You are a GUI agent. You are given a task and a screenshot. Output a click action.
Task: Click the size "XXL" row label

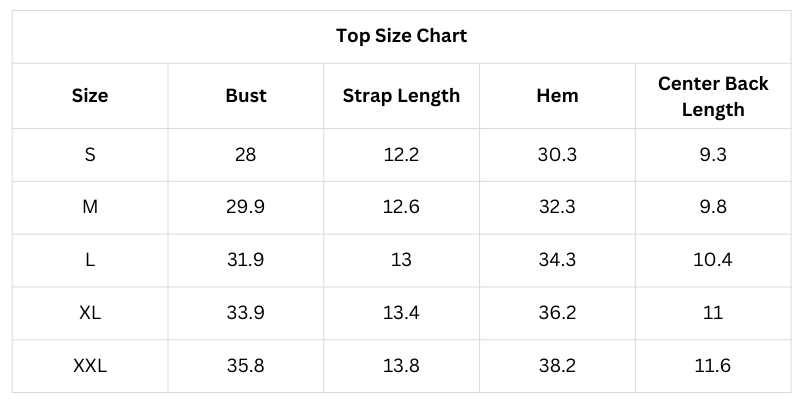click(x=90, y=366)
